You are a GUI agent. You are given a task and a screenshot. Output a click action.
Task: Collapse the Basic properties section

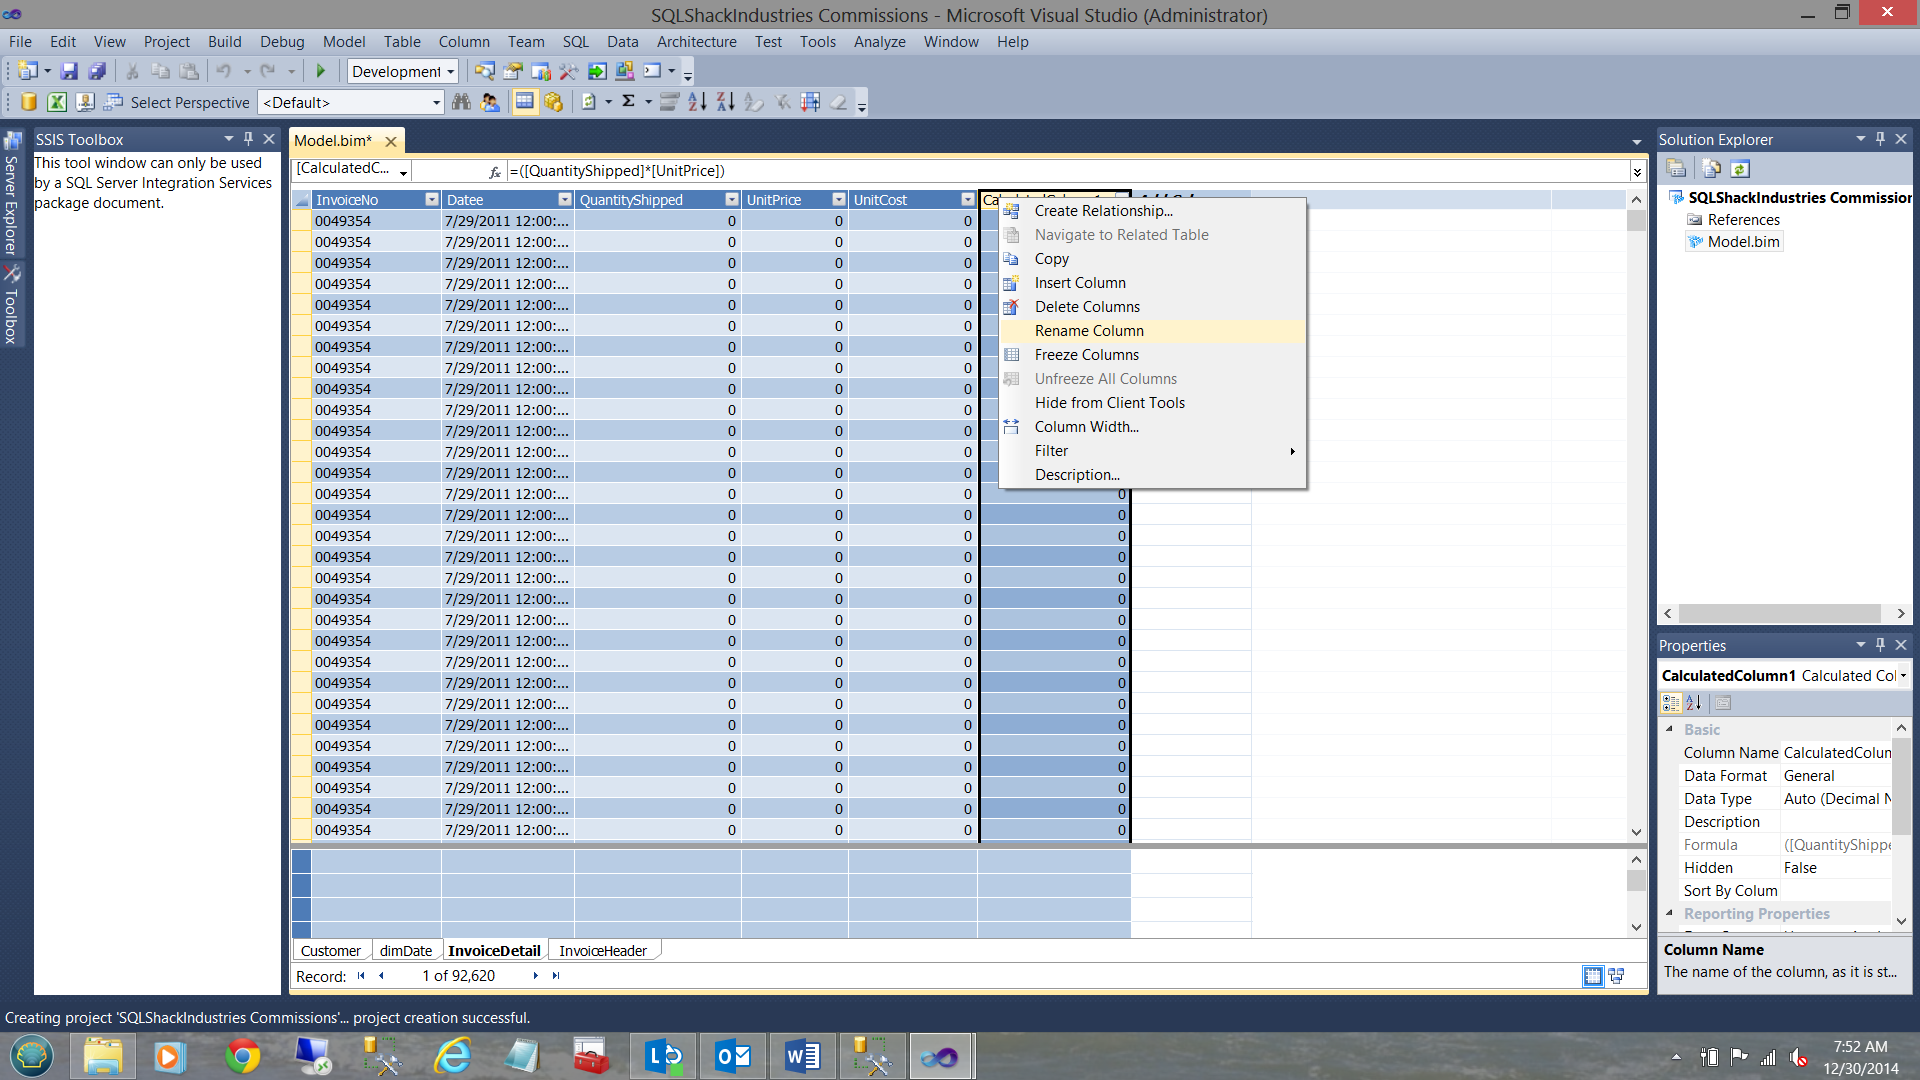click(x=1669, y=730)
